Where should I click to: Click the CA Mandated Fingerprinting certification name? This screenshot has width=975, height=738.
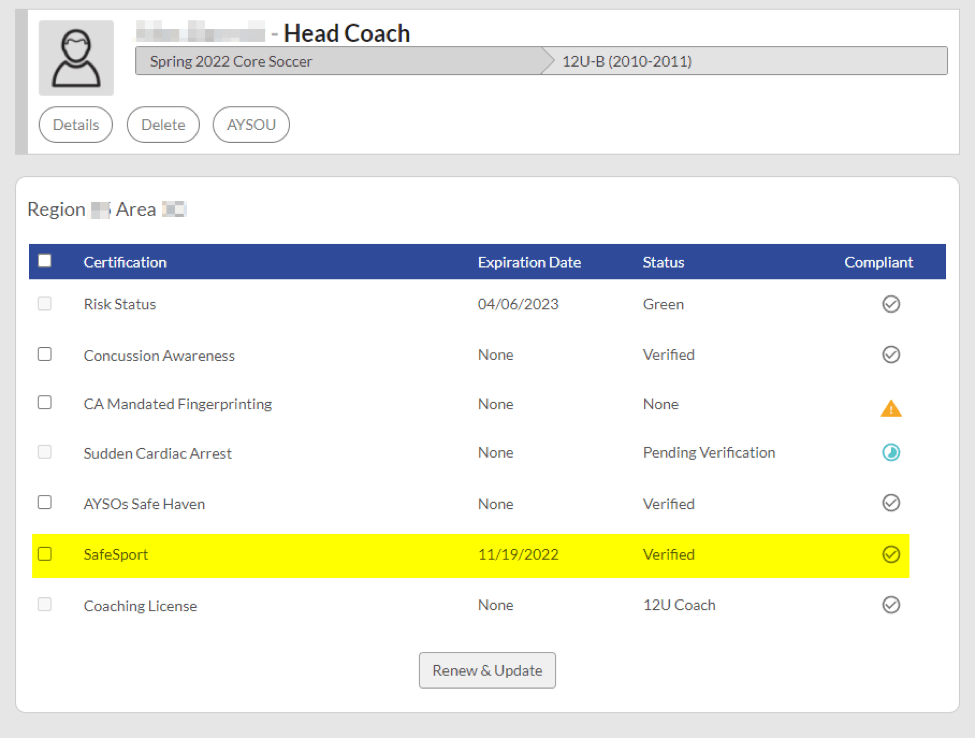(178, 404)
